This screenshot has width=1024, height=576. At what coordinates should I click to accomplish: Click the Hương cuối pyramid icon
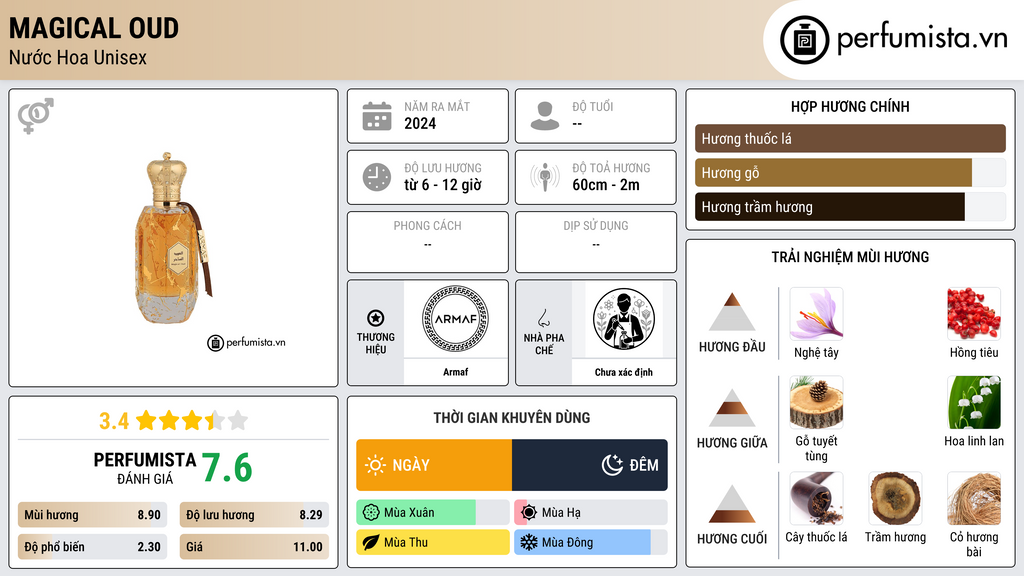[732, 504]
